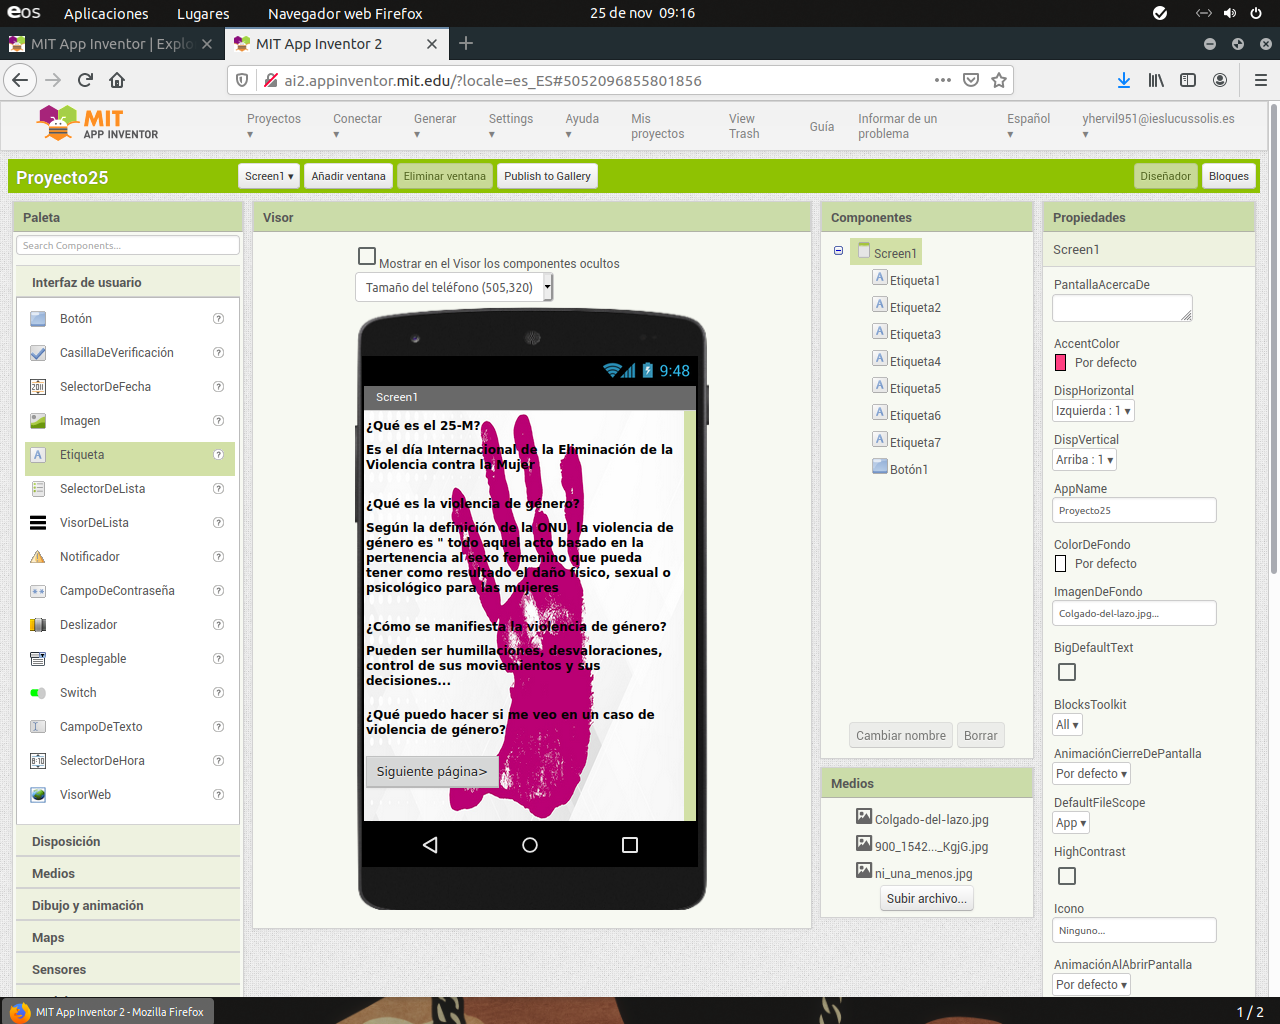This screenshot has height=1024, width=1280.
Task: Go back to the previous page
Action: coord(21,80)
